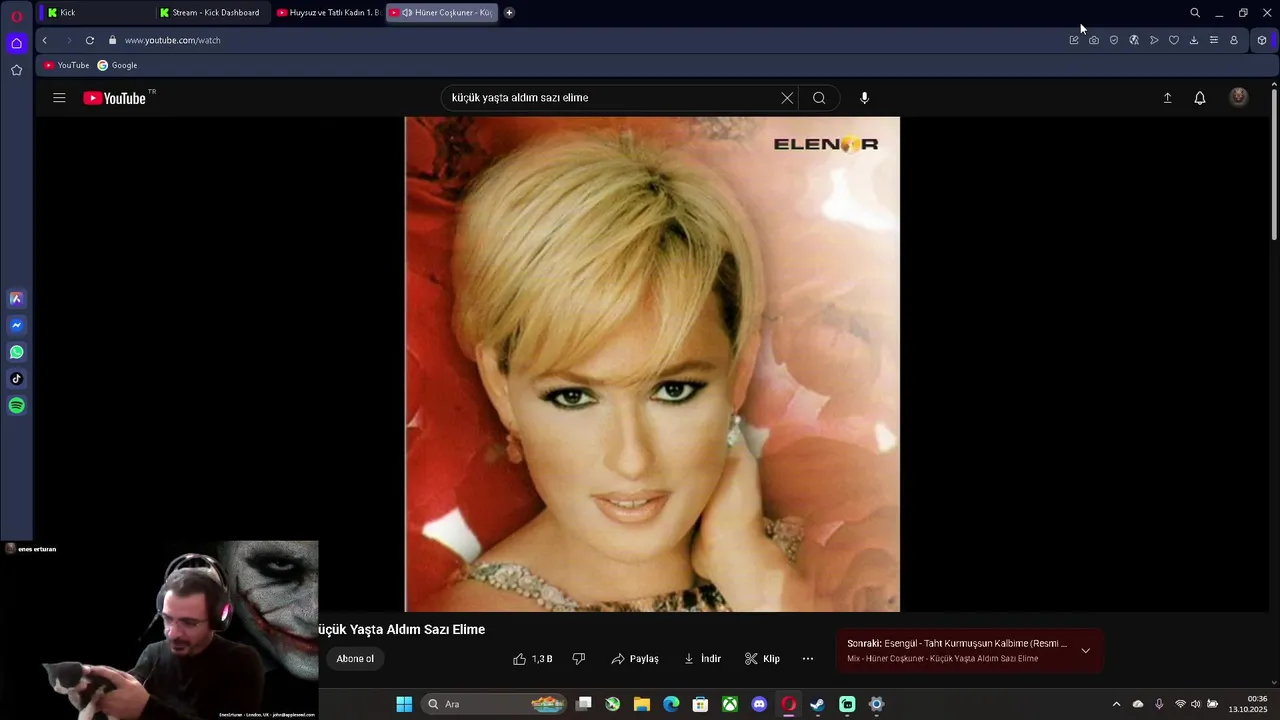Open Discord from the taskbar
The width and height of the screenshot is (1280, 720).
(x=759, y=704)
